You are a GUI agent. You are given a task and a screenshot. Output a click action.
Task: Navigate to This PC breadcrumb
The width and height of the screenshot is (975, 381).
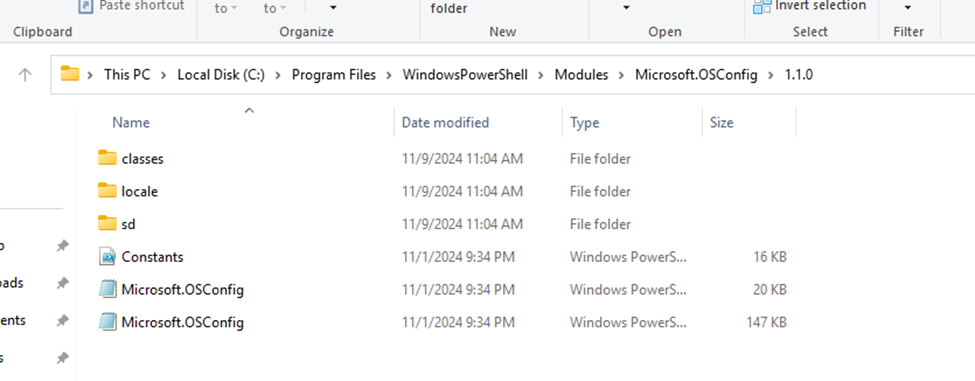pyautogui.click(x=127, y=75)
